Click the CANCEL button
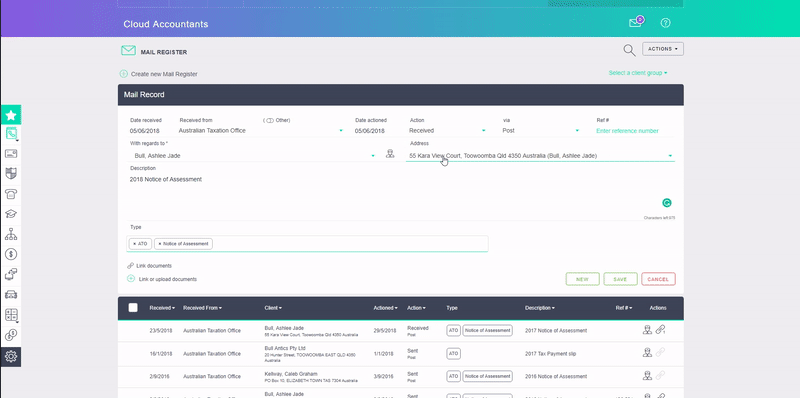The width and height of the screenshot is (800, 398). pyautogui.click(x=658, y=279)
